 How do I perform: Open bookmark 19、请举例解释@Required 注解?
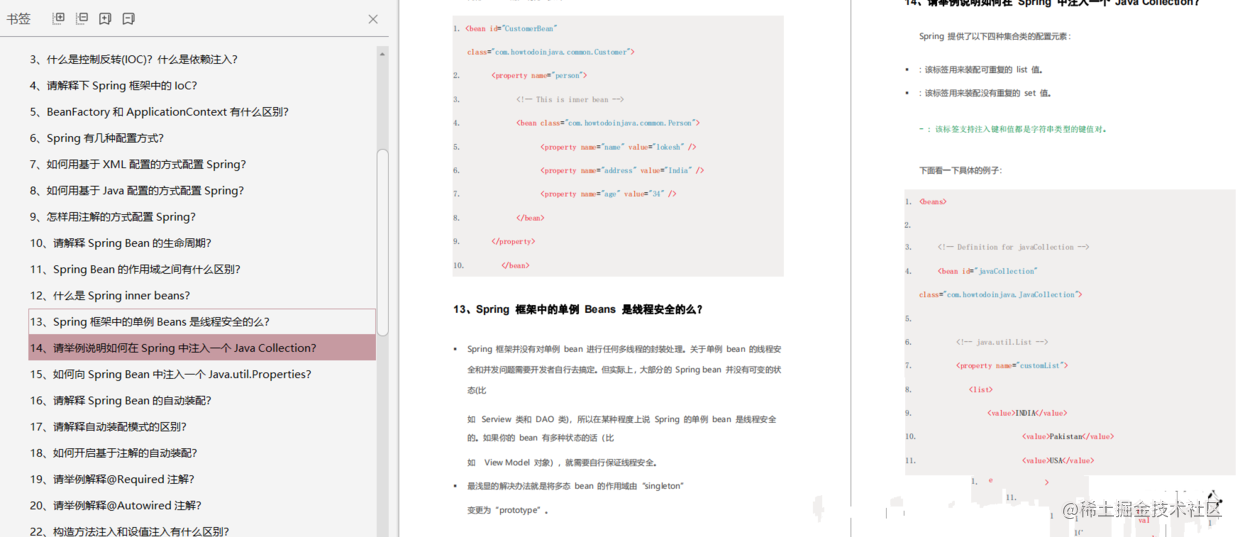[112, 479]
